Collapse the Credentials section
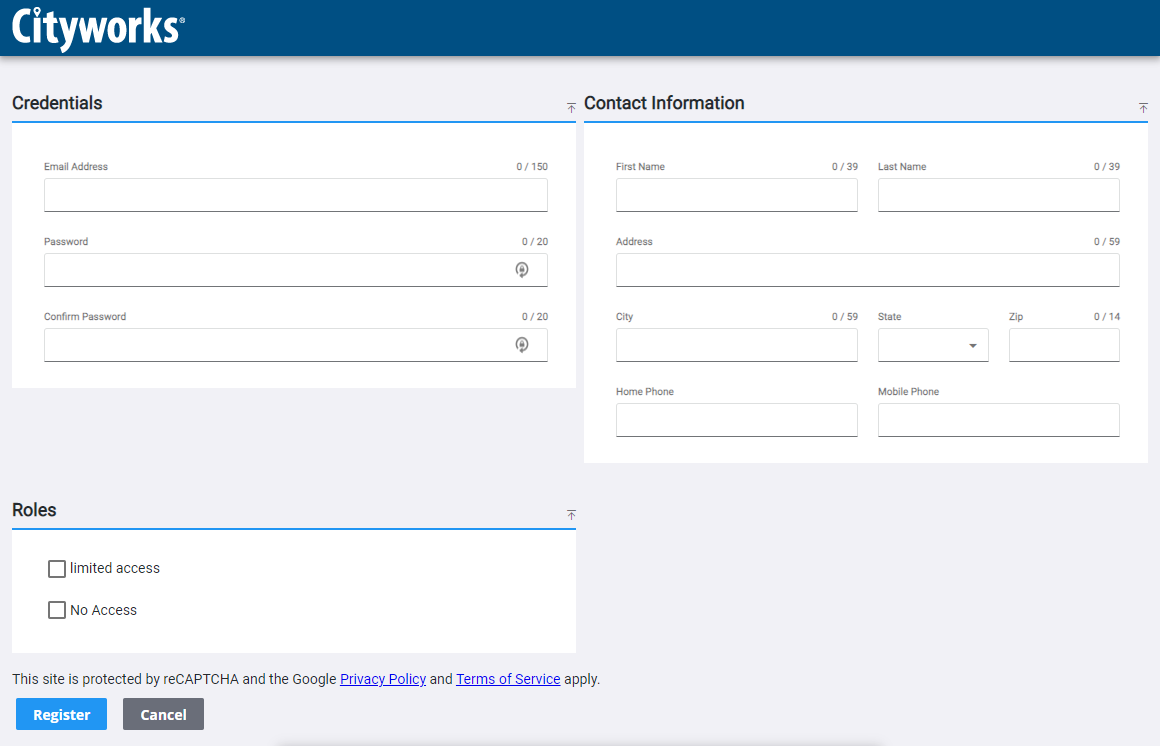This screenshot has width=1160, height=746. coord(571,108)
